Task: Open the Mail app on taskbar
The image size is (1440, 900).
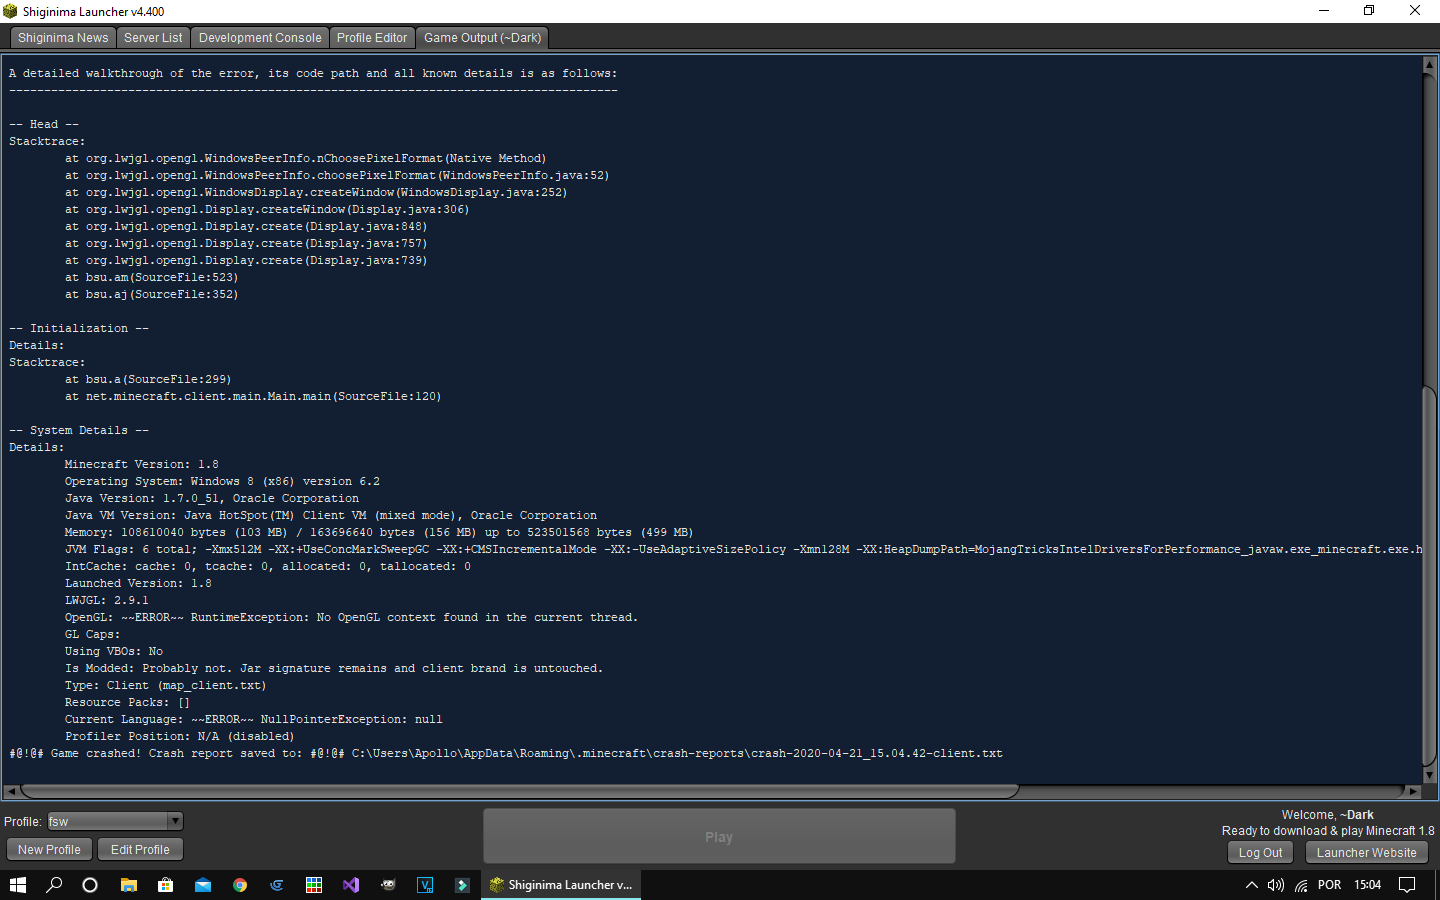Action: click(x=203, y=885)
